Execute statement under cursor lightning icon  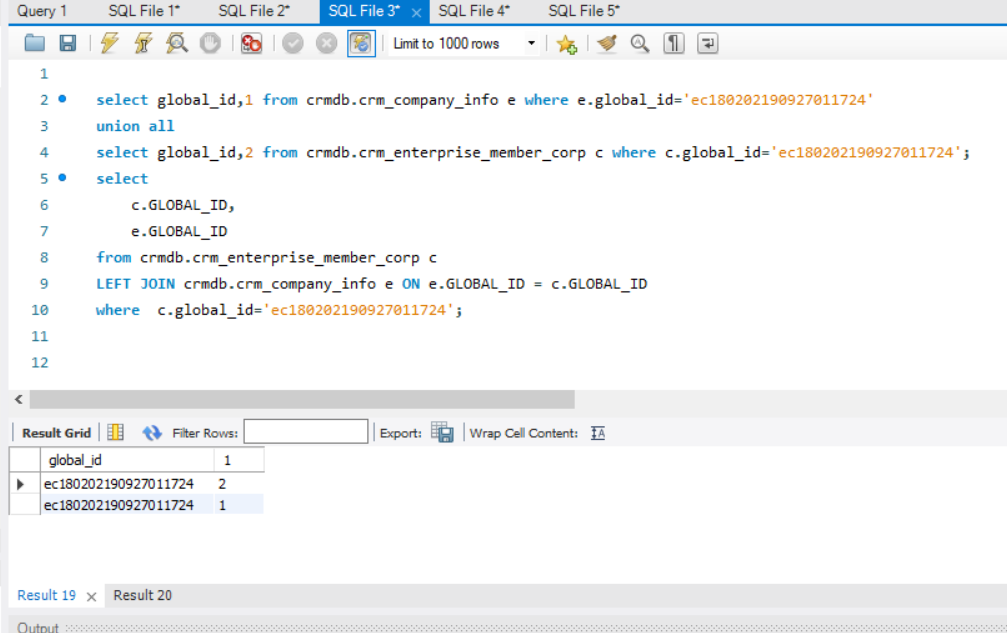point(143,44)
